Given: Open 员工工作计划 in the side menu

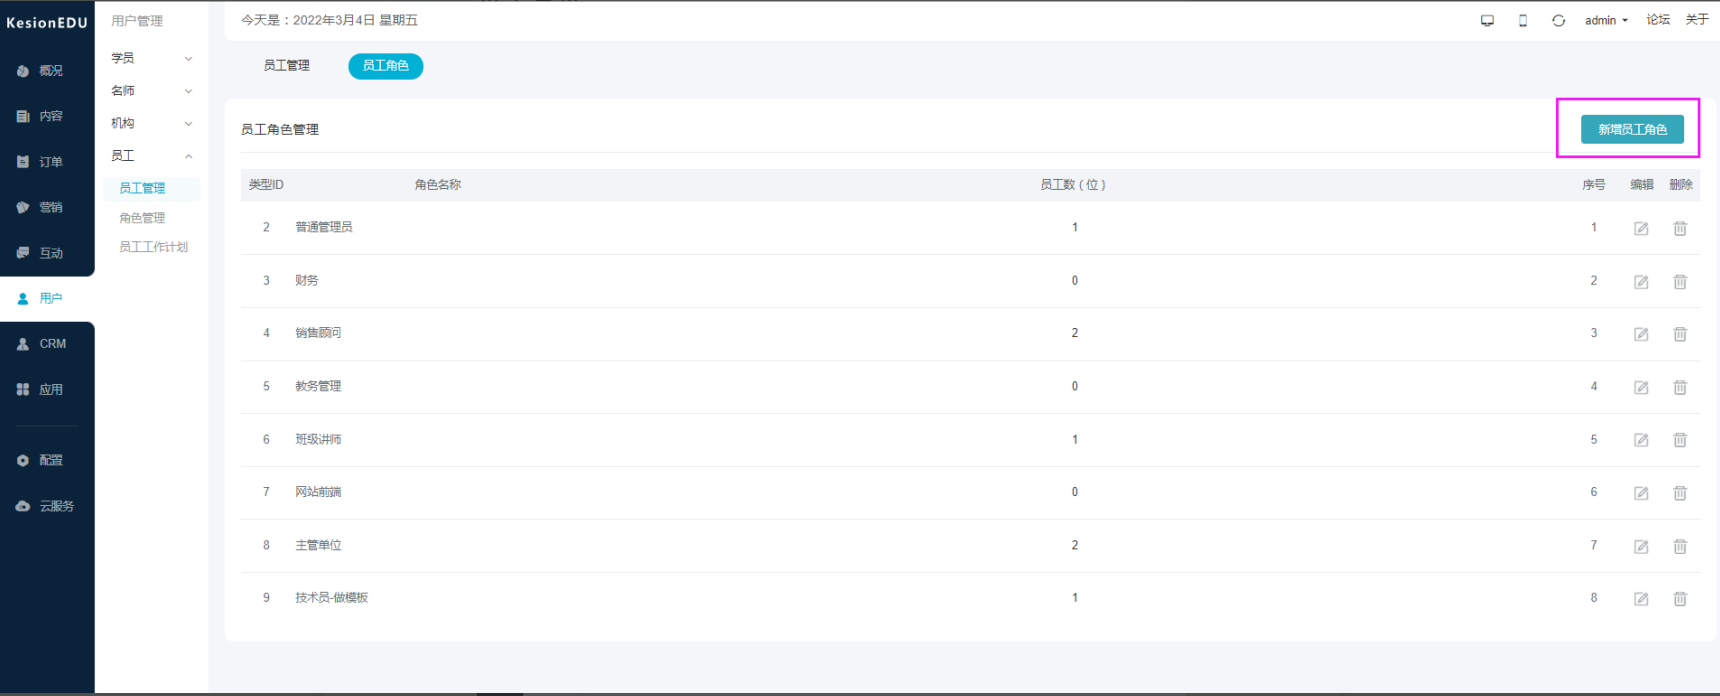Looking at the screenshot, I should point(153,247).
